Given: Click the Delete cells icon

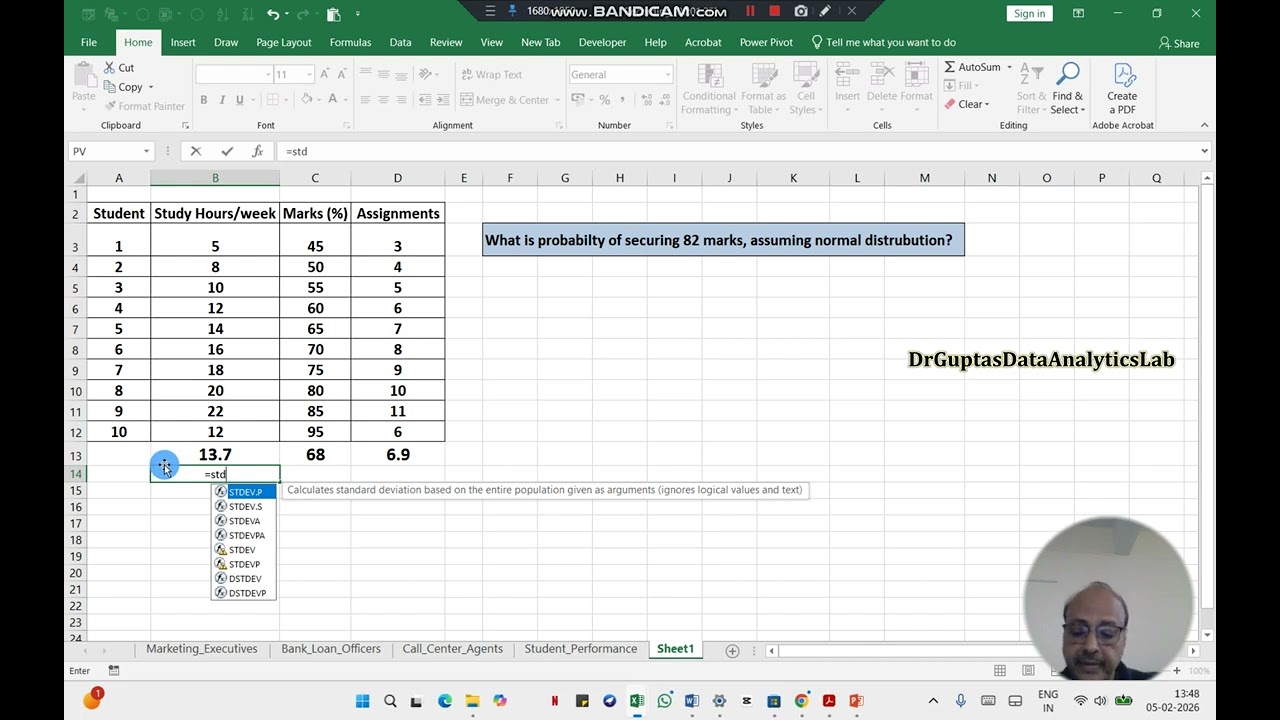Looking at the screenshot, I should 882,75.
